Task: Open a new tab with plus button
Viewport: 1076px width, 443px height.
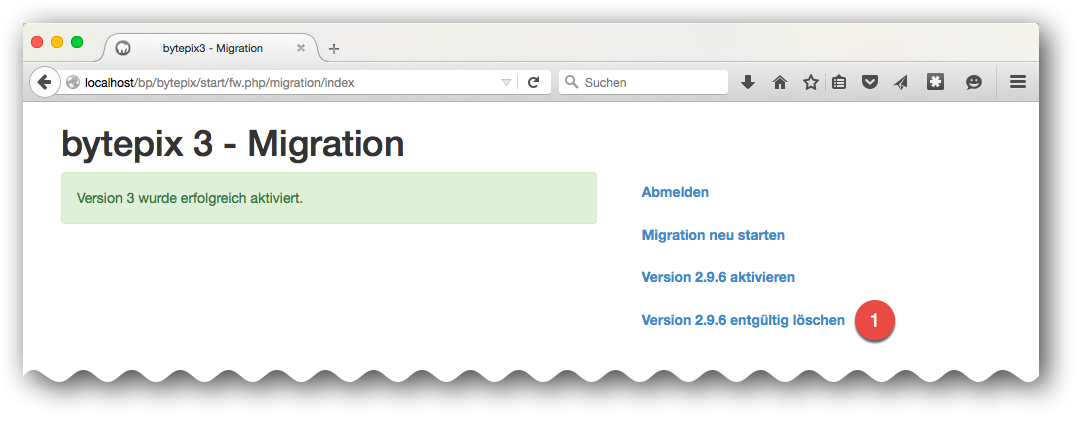Action: click(334, 49)
